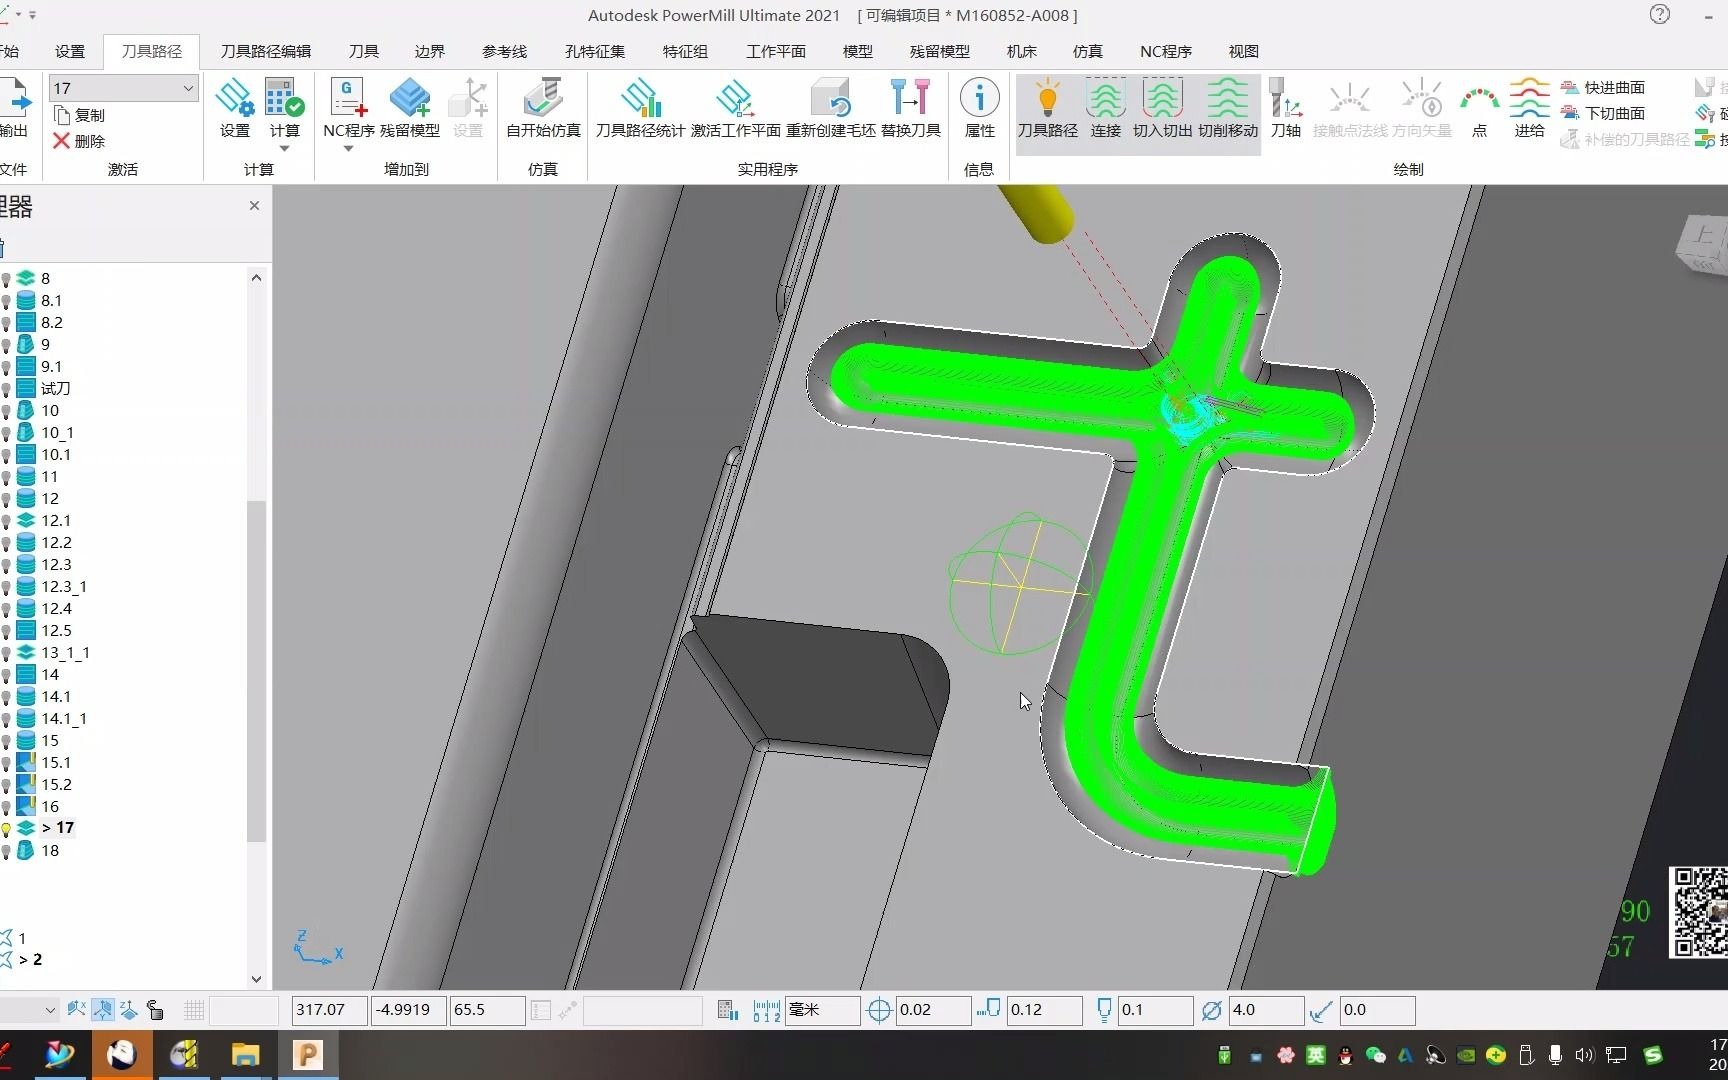The image size is (1728, 1080).
Task: Switch to the 刀具路径编辑 tab
Action: tap(265, 51)
